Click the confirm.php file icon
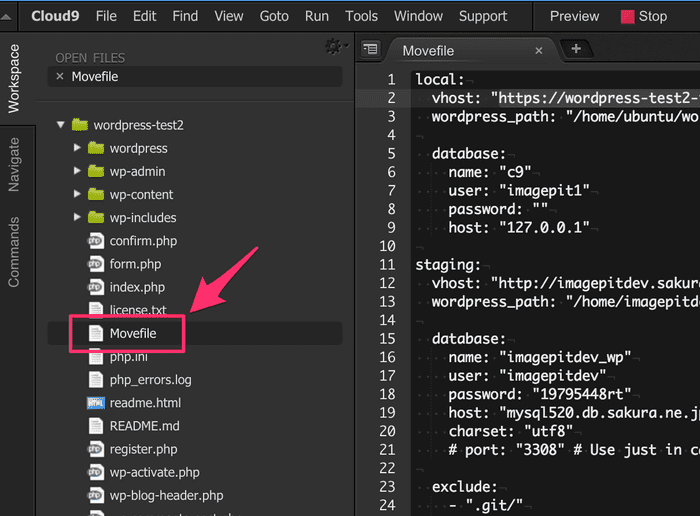700x516 pixels. 96,241
